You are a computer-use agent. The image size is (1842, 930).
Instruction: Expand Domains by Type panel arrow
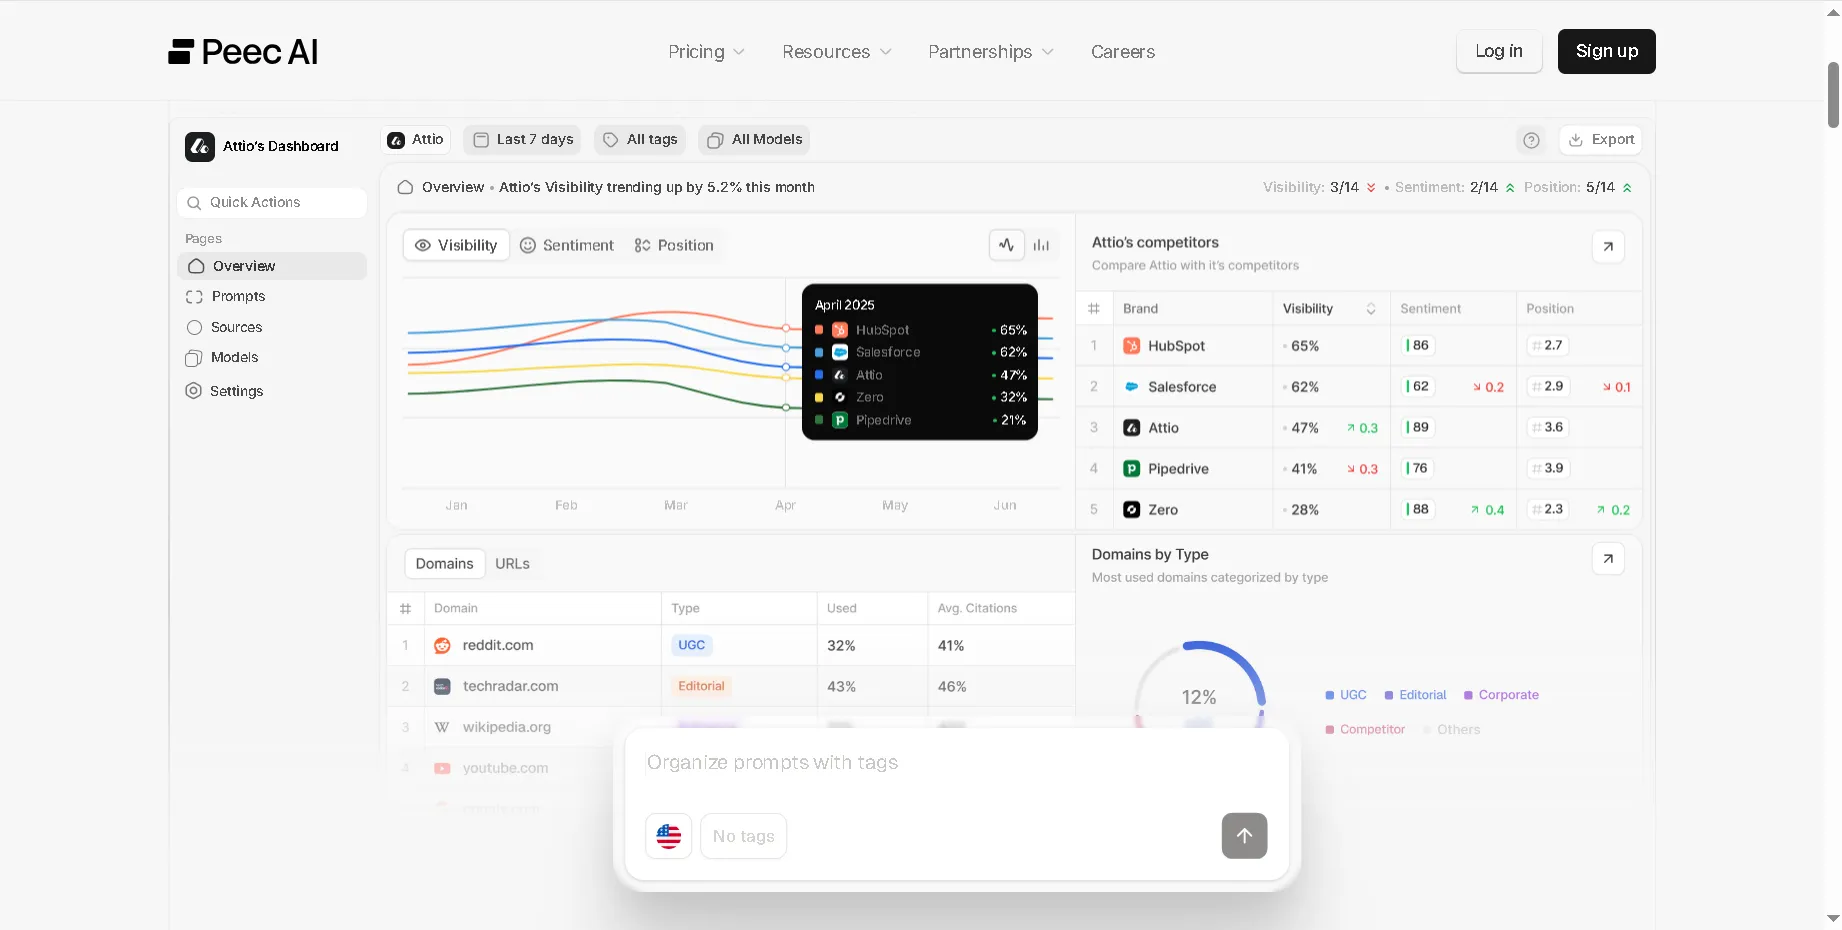[1608, 558]
